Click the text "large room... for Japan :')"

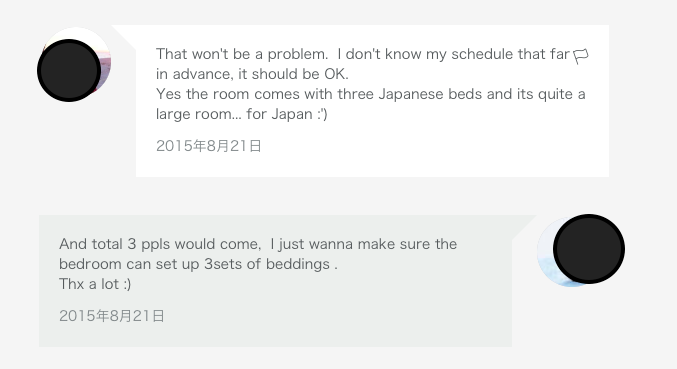pos(242,114)
